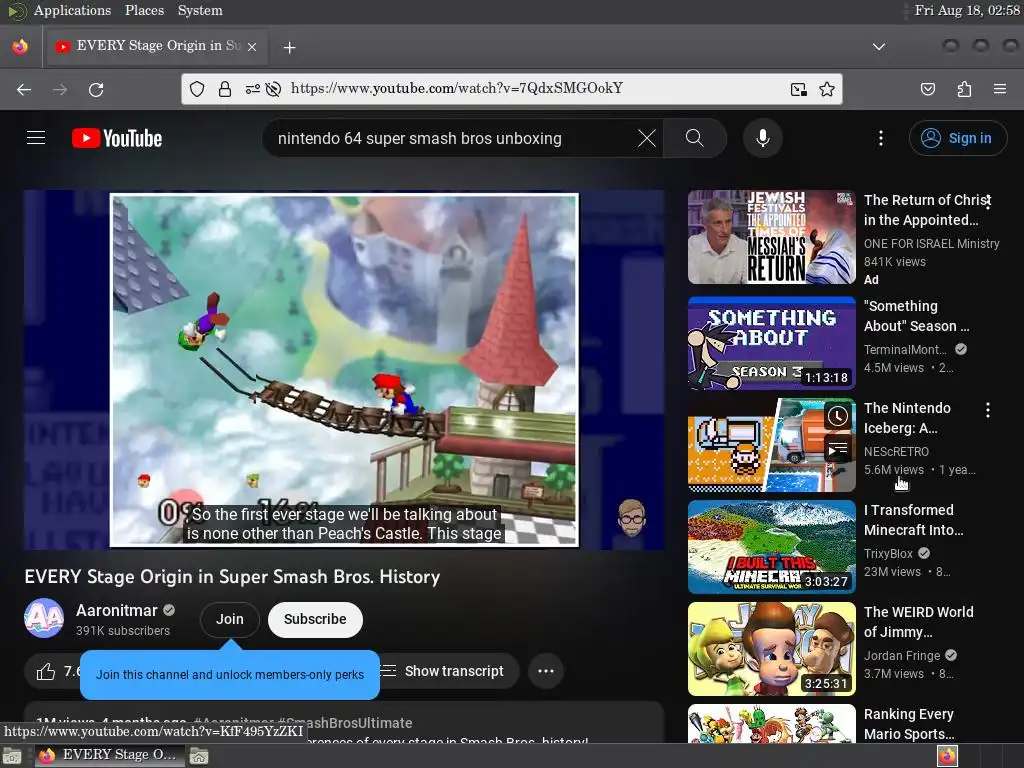Open The Return of Christ ad thumbnail
Viewport: 1024px width, 768px height.
(x=771, y=237)
